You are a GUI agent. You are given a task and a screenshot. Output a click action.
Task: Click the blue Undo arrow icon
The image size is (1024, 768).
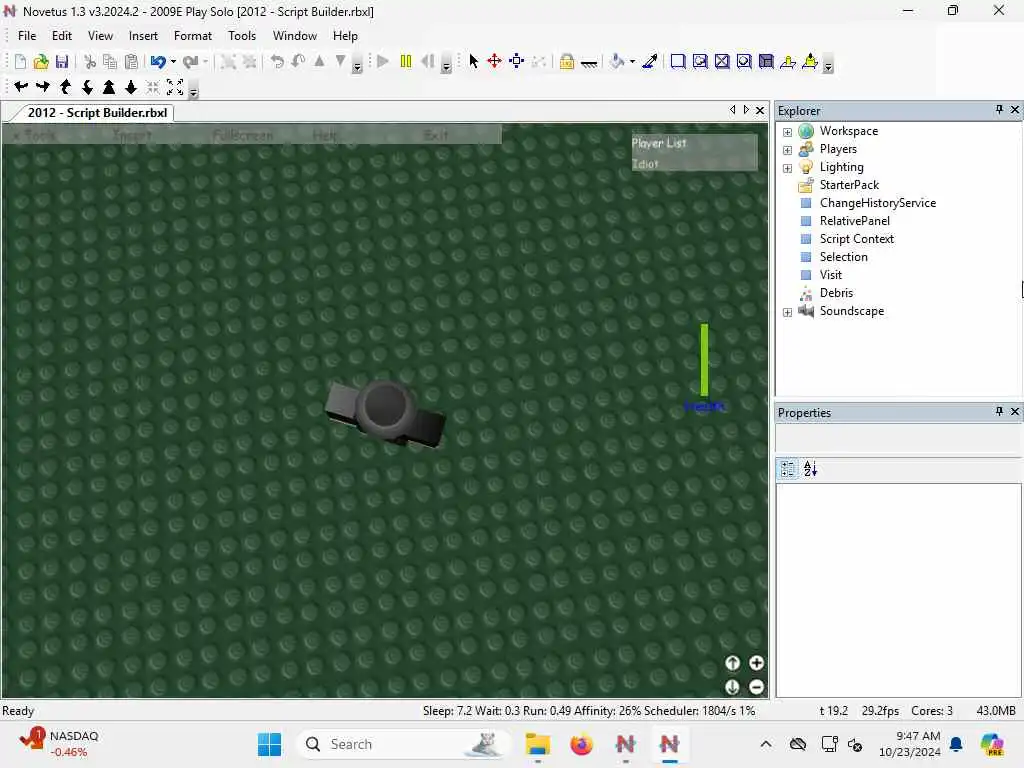tap(157, 61)
